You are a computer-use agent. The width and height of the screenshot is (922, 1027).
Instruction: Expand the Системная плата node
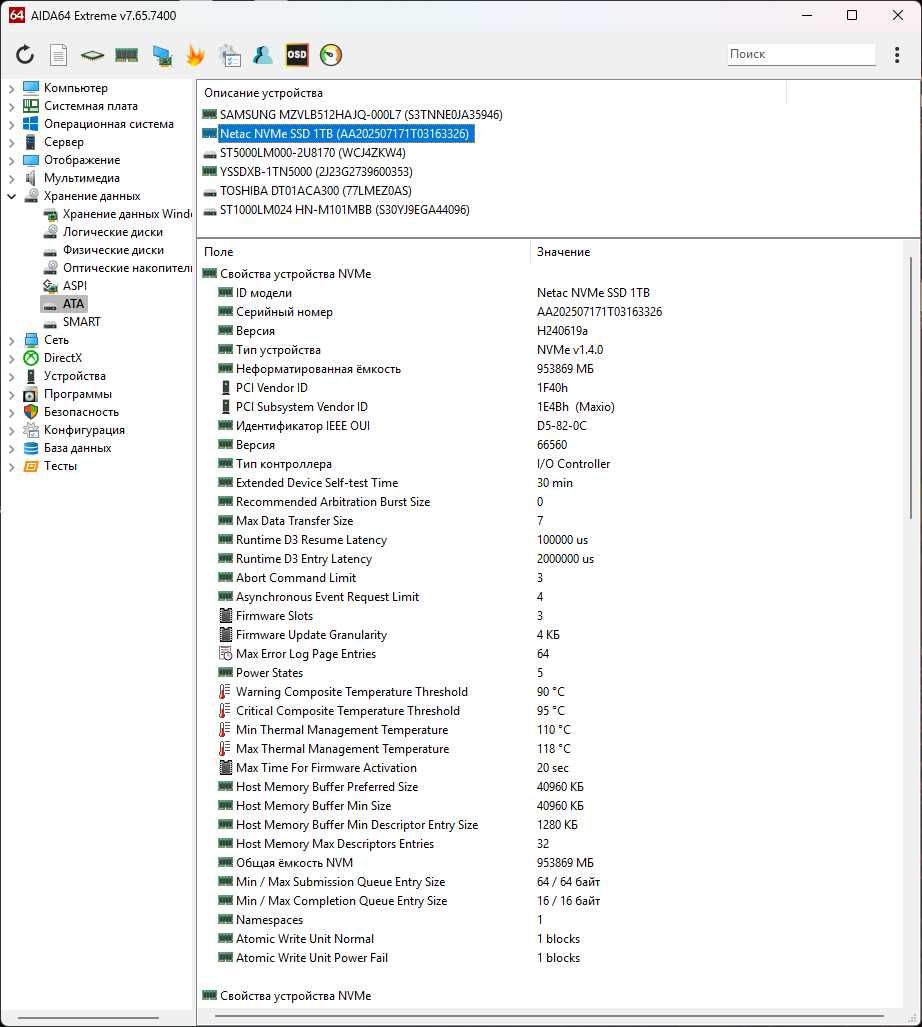[11, 106]
